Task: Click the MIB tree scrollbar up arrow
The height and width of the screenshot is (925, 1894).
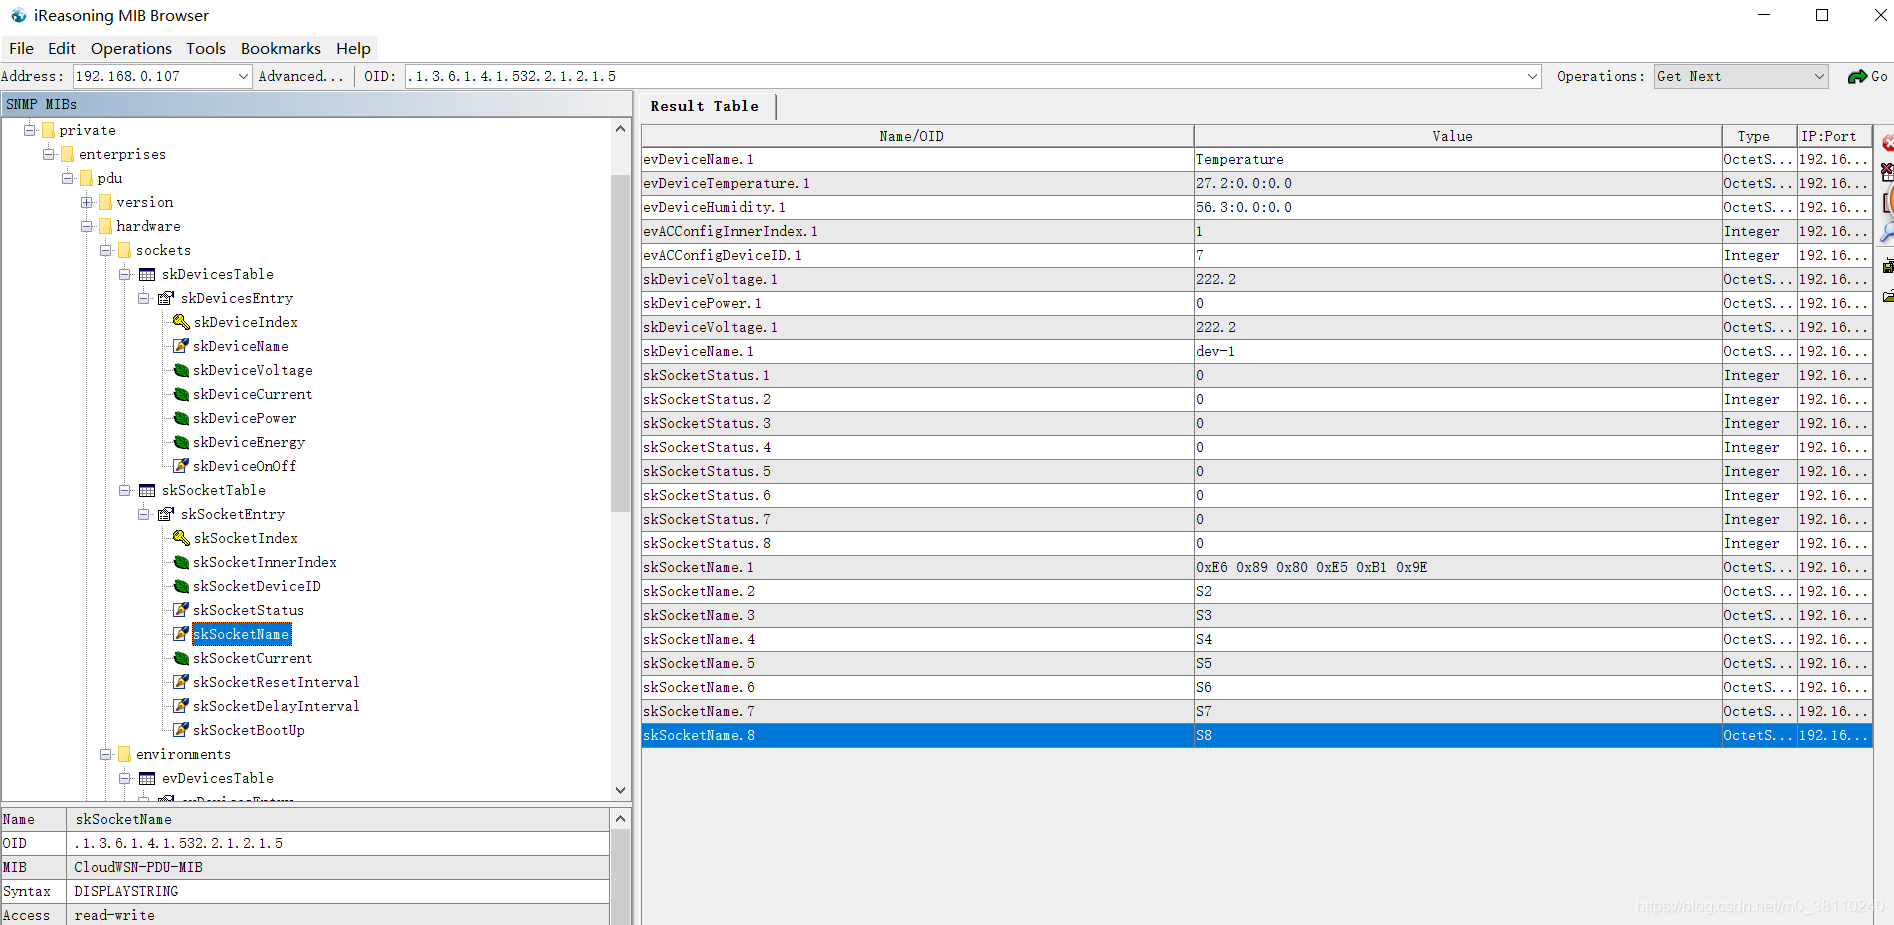Action: coord(621,129)
